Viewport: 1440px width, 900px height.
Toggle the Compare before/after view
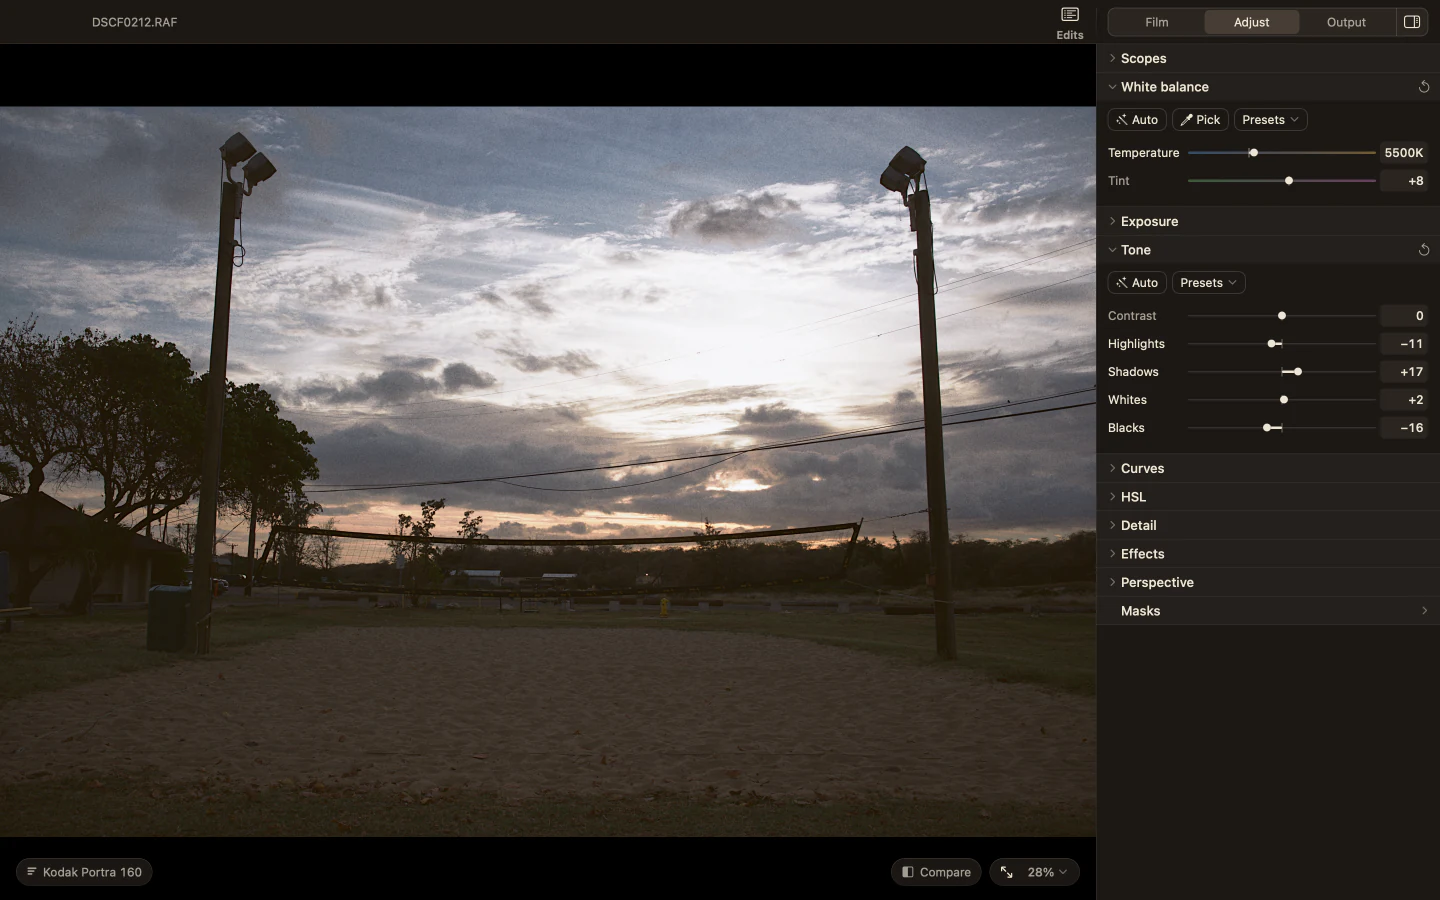936,872
